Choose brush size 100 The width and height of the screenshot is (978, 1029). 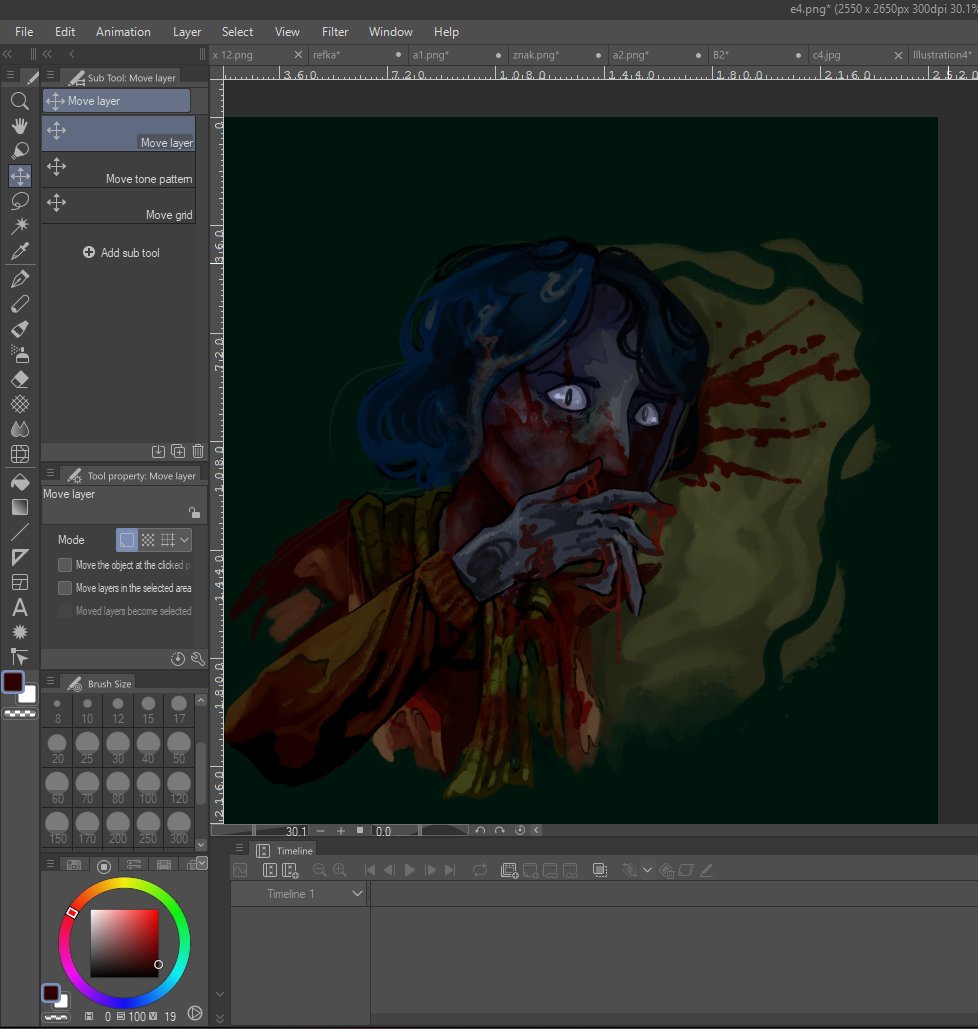click(x=148, y=788)
